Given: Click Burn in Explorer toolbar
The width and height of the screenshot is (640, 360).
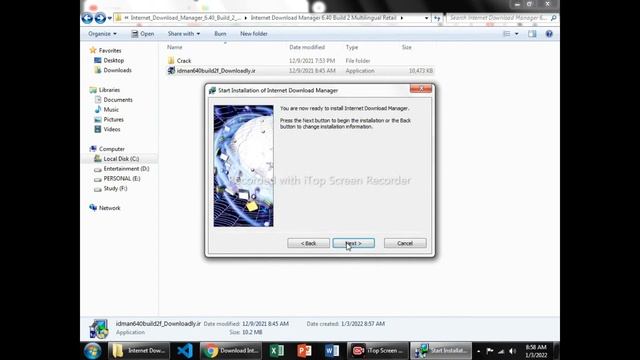Looking at the screenshot, I should 220,34.
